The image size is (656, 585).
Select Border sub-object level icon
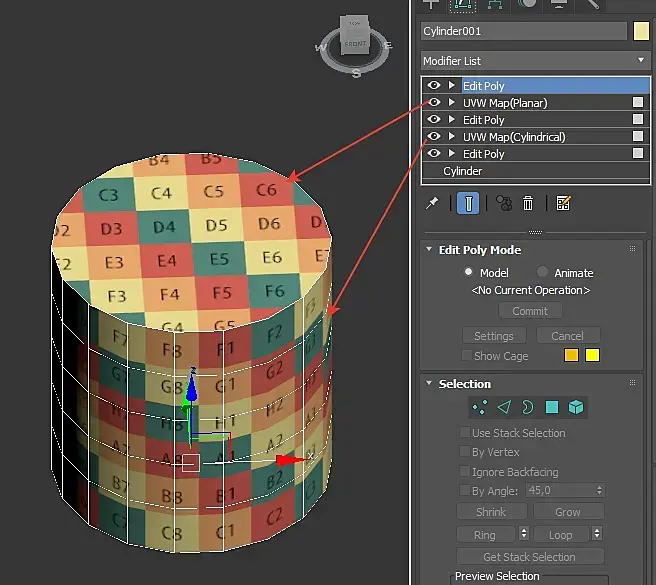(x=528, y=407)
